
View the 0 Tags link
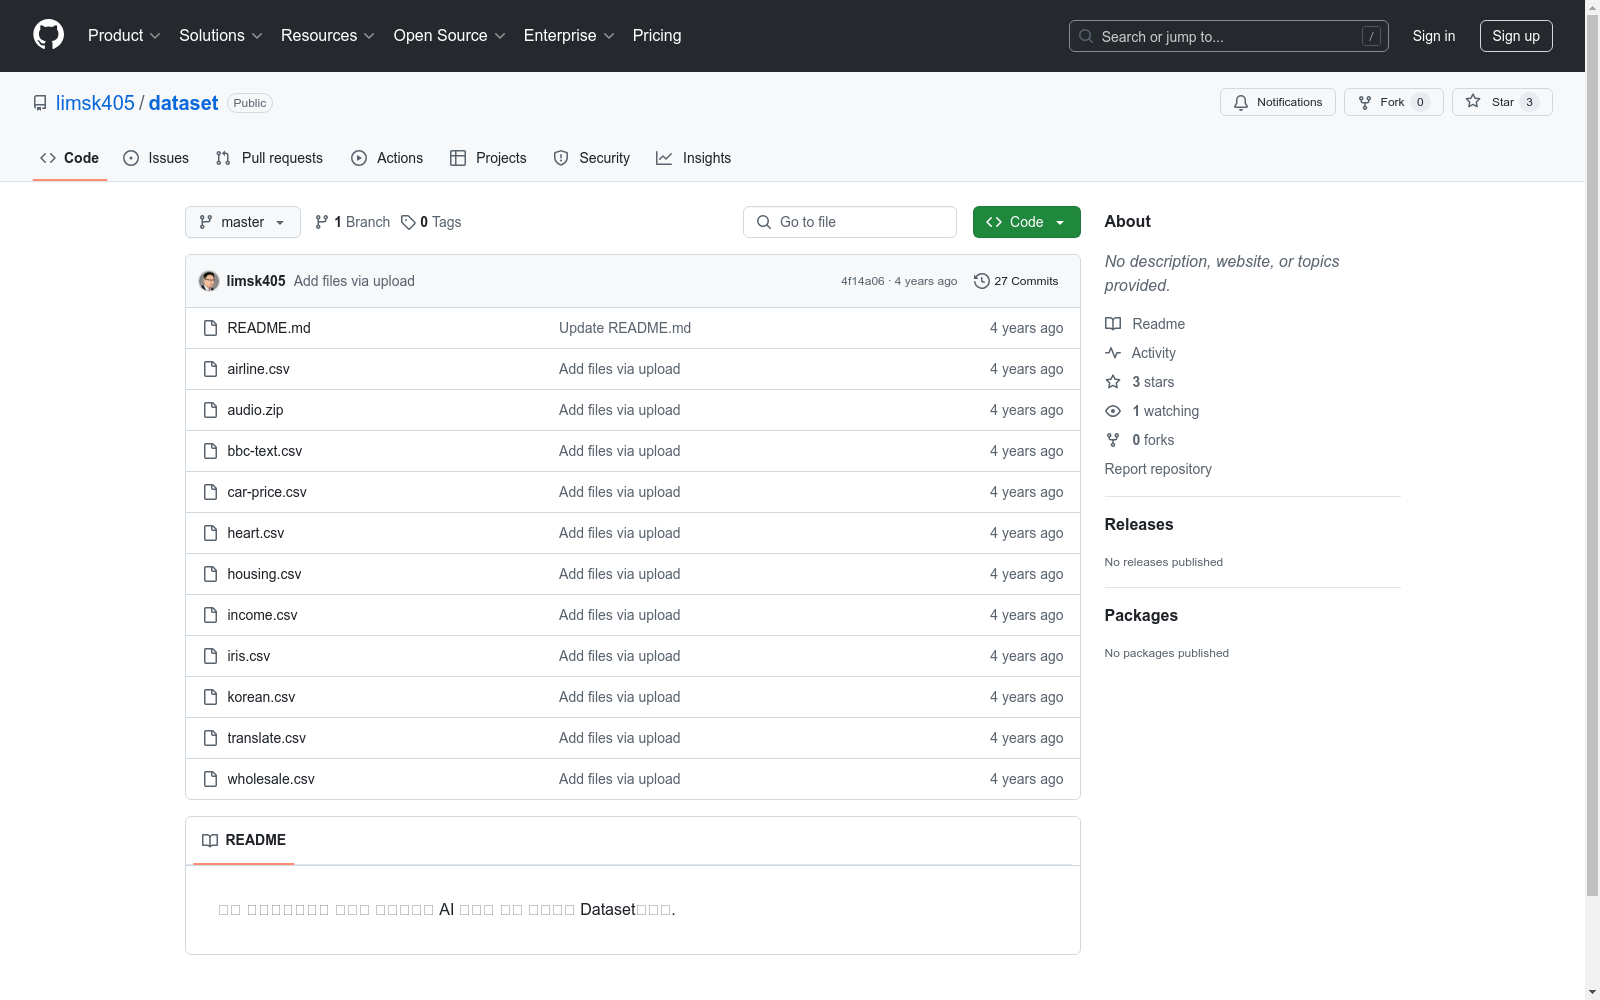431,222
